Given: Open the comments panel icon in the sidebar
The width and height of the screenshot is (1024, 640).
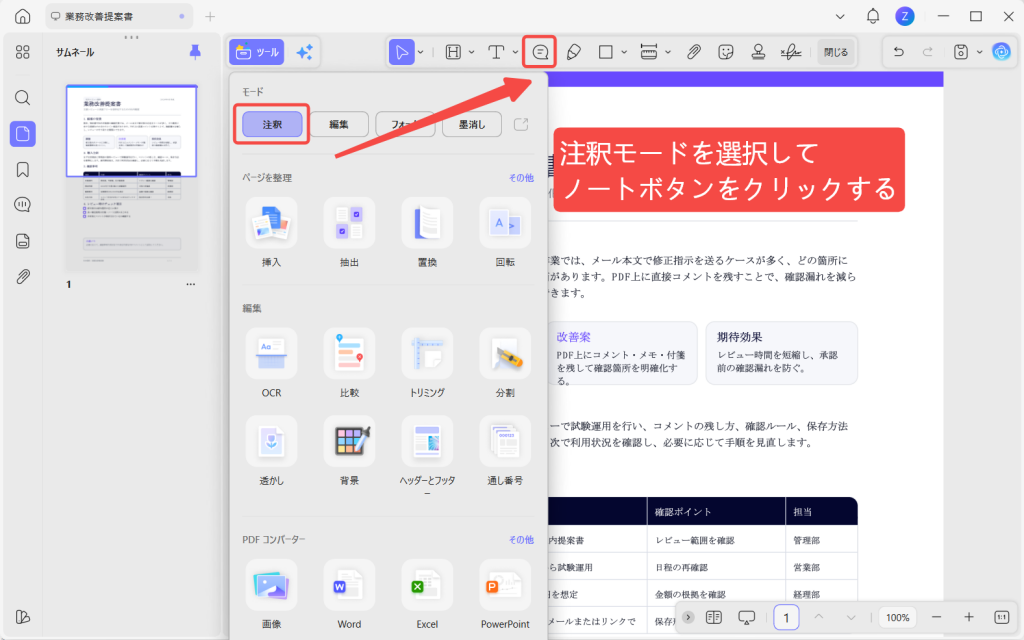Looking at the screenshot, I should tap(22, 205).
